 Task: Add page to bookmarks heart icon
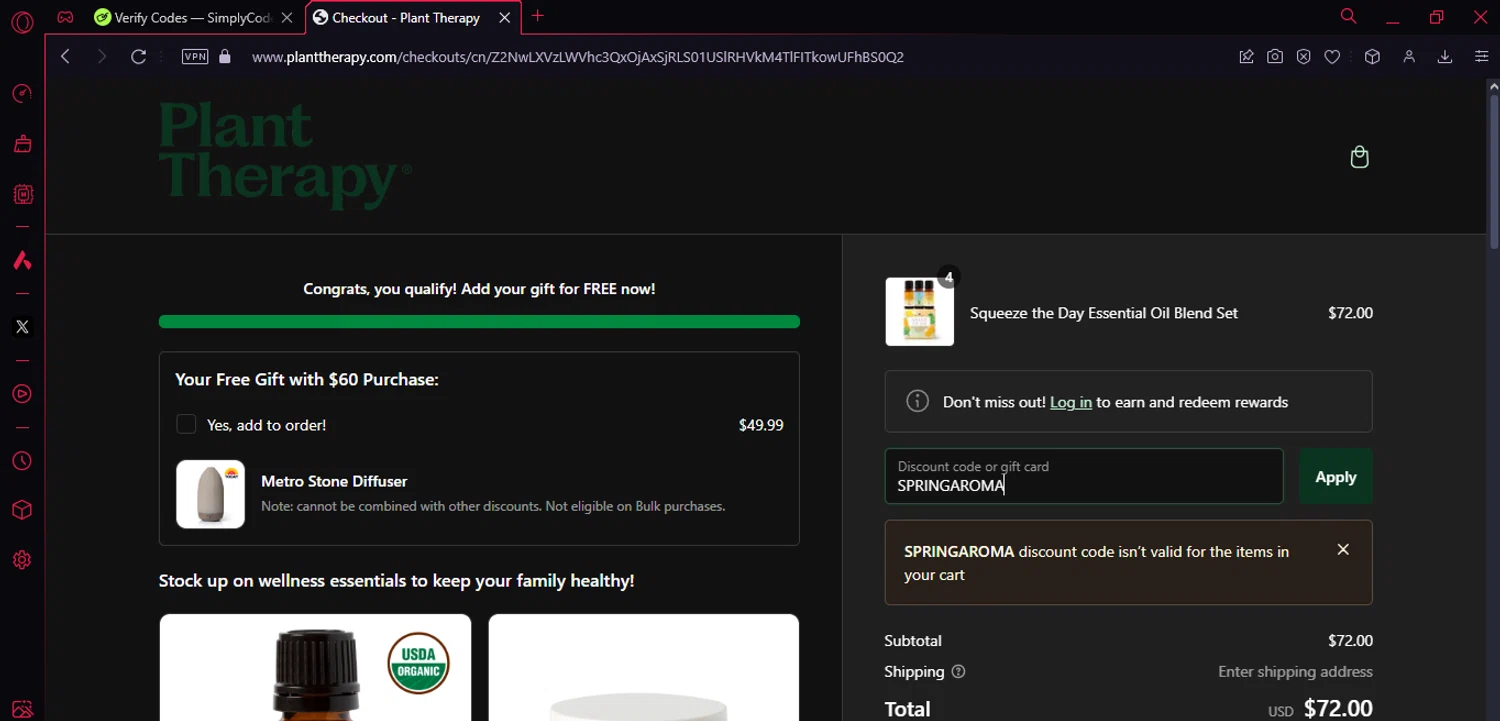[x=1332, y=57]
